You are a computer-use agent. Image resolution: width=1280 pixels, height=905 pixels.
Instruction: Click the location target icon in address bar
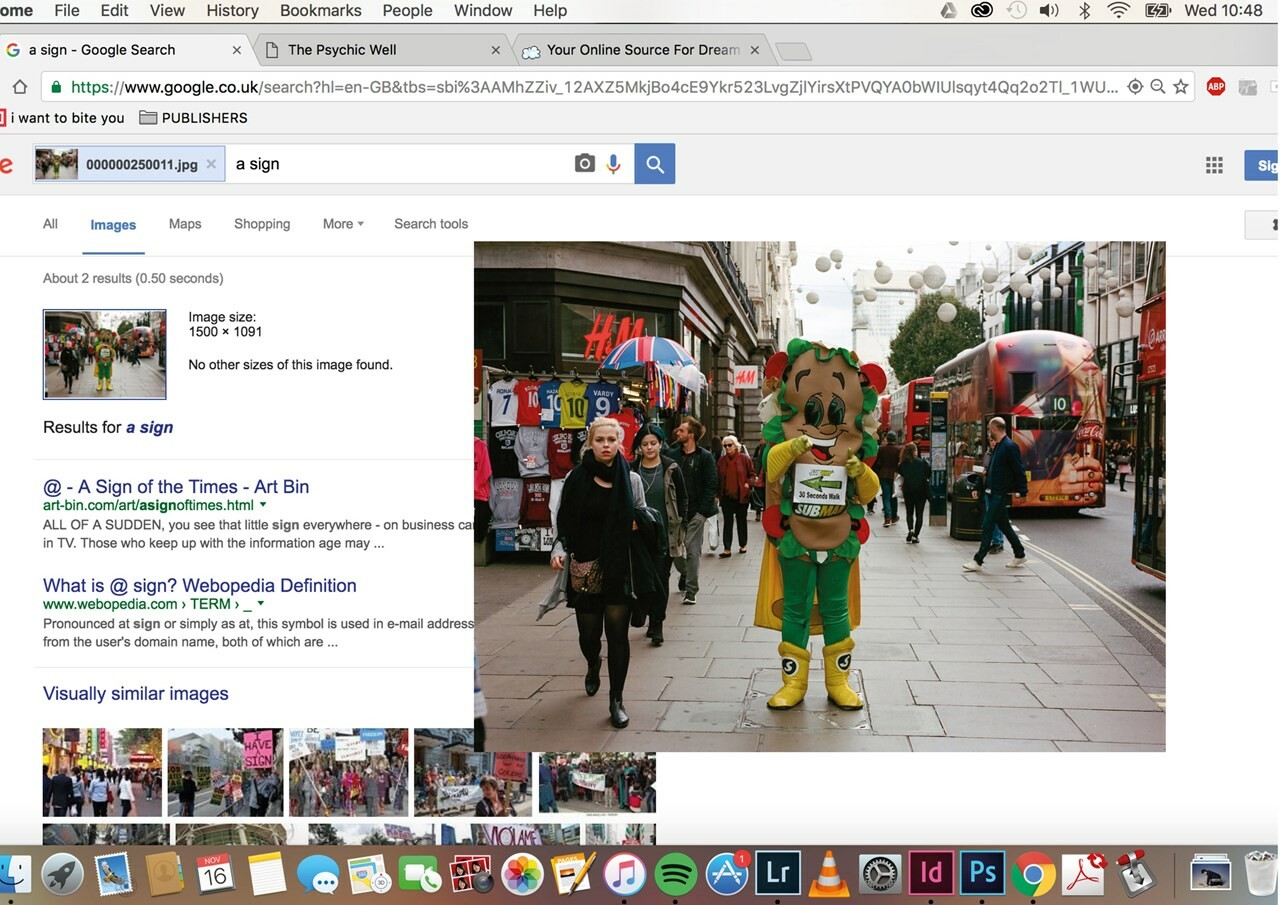1135,87
